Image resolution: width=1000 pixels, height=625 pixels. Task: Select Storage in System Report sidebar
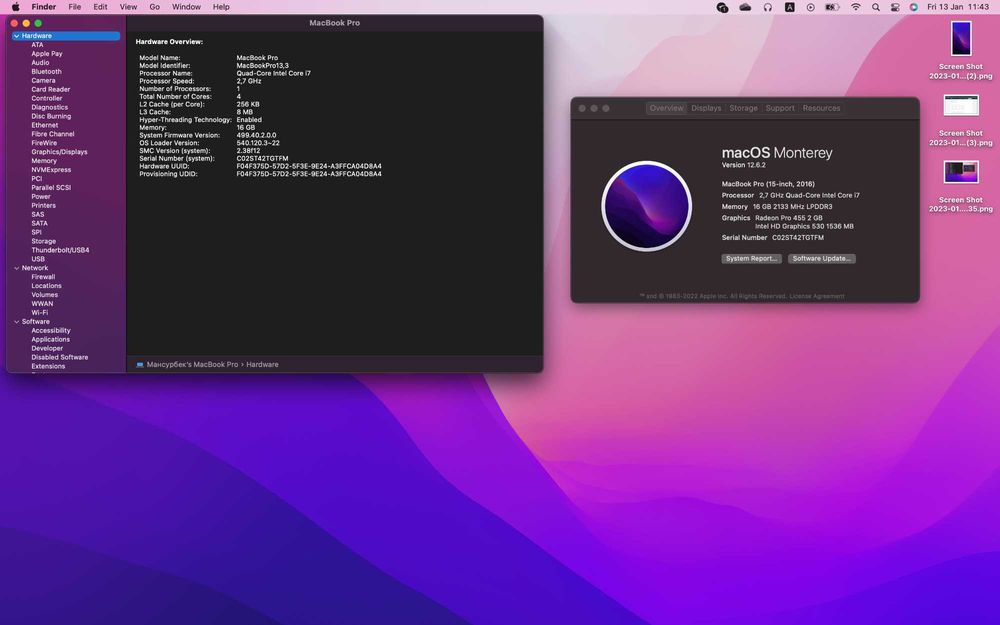[x=43, y=242]
